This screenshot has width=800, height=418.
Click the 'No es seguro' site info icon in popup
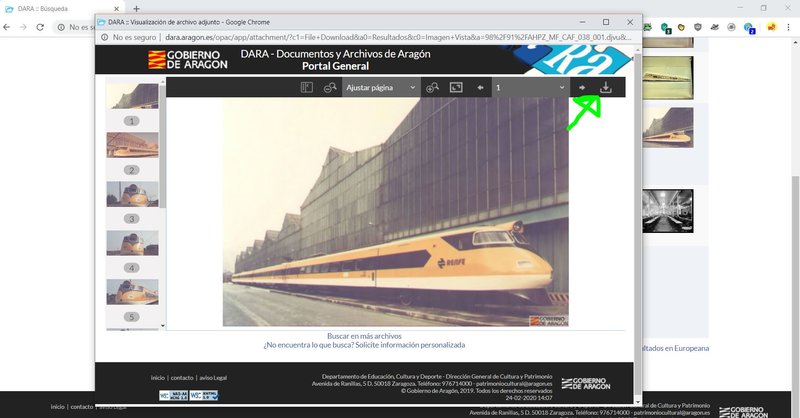[105, 37]
